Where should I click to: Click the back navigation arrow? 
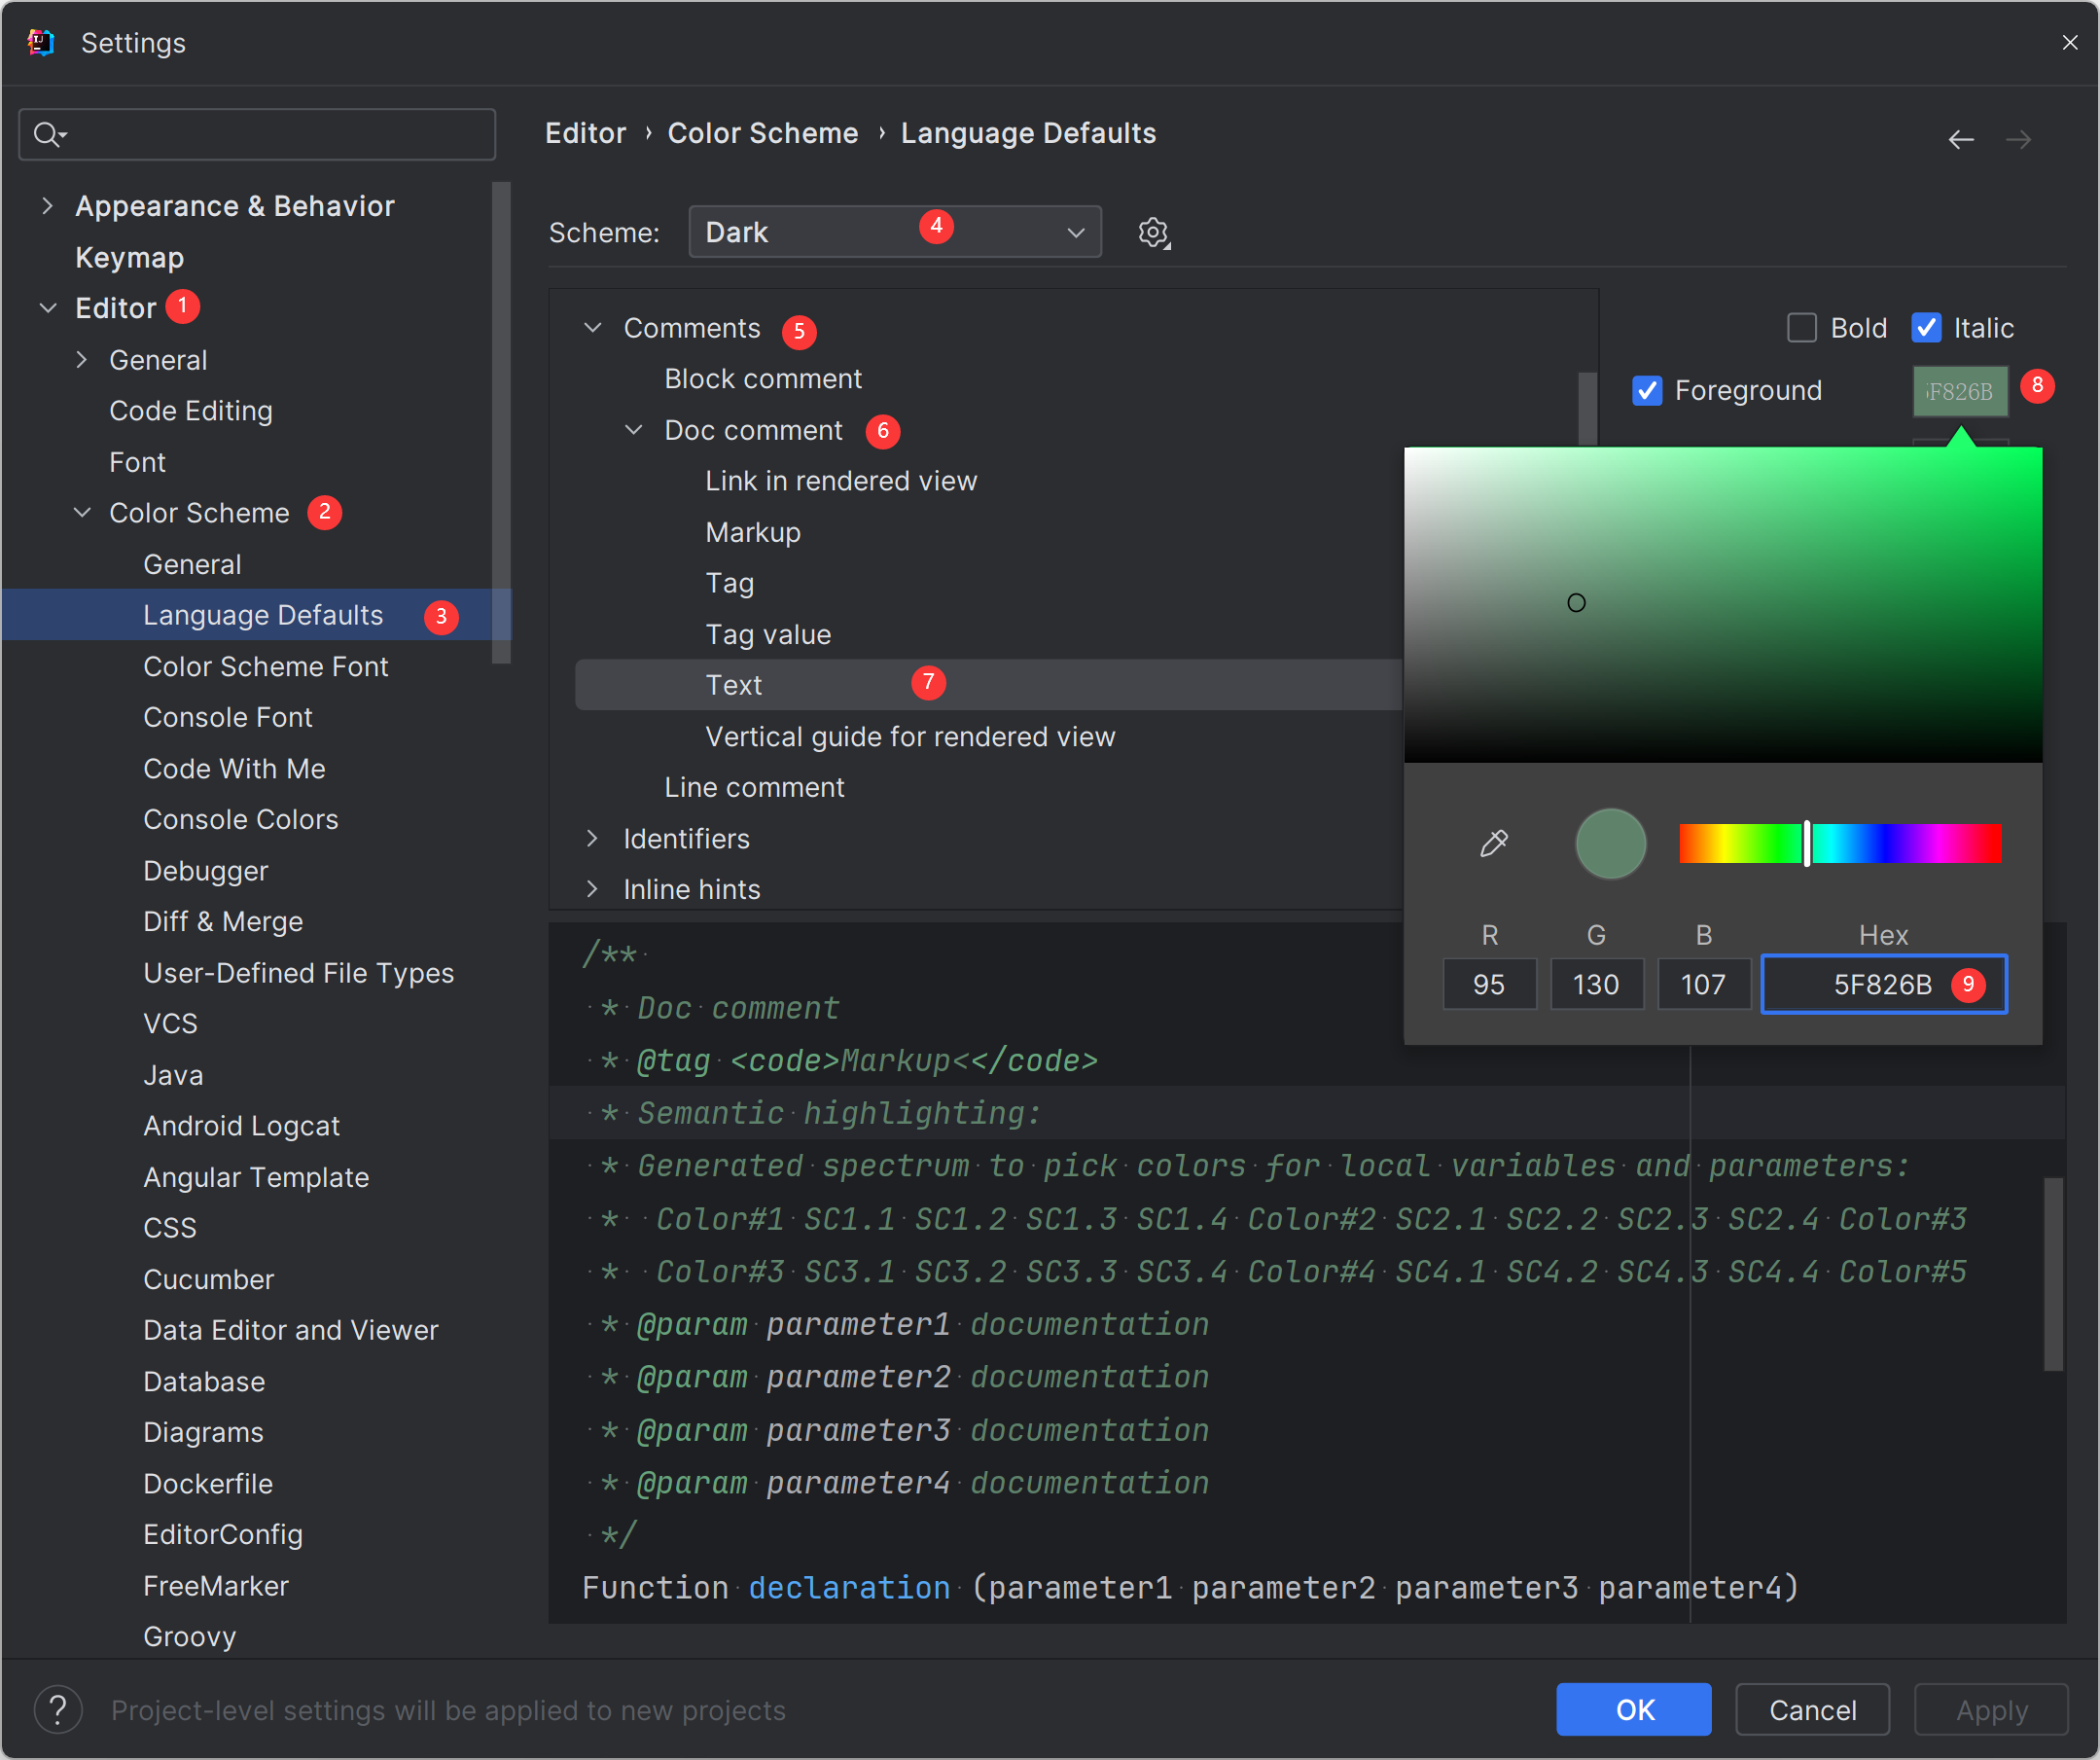coord(1960,139)
